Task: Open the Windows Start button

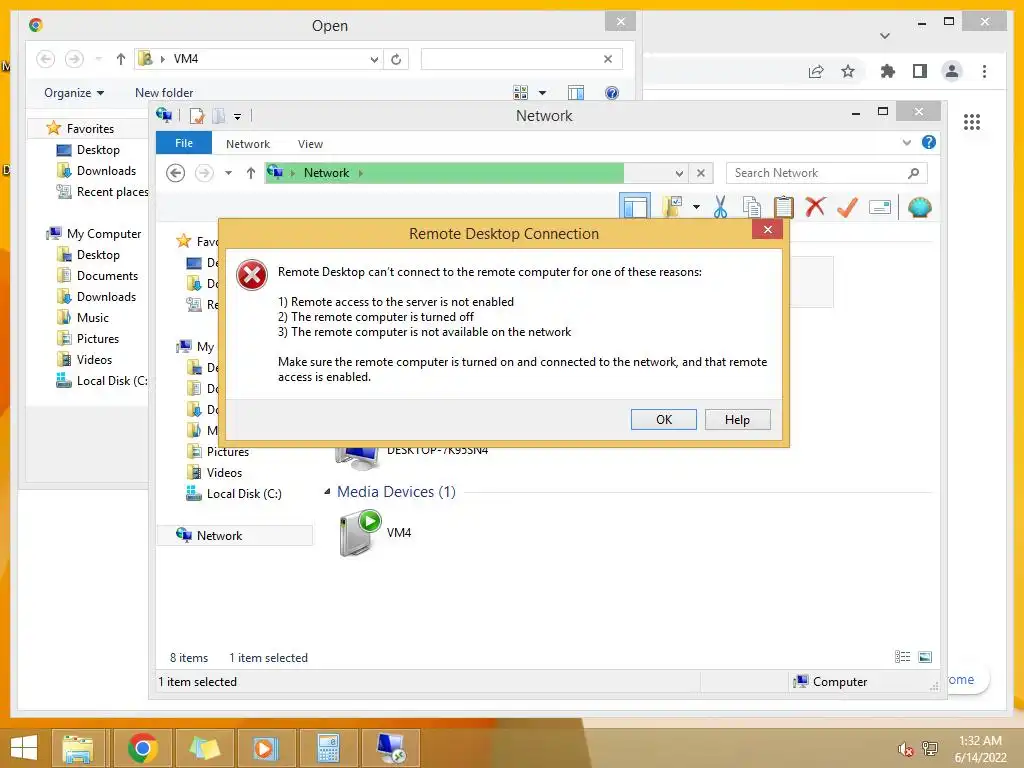Action: point(24,748)
